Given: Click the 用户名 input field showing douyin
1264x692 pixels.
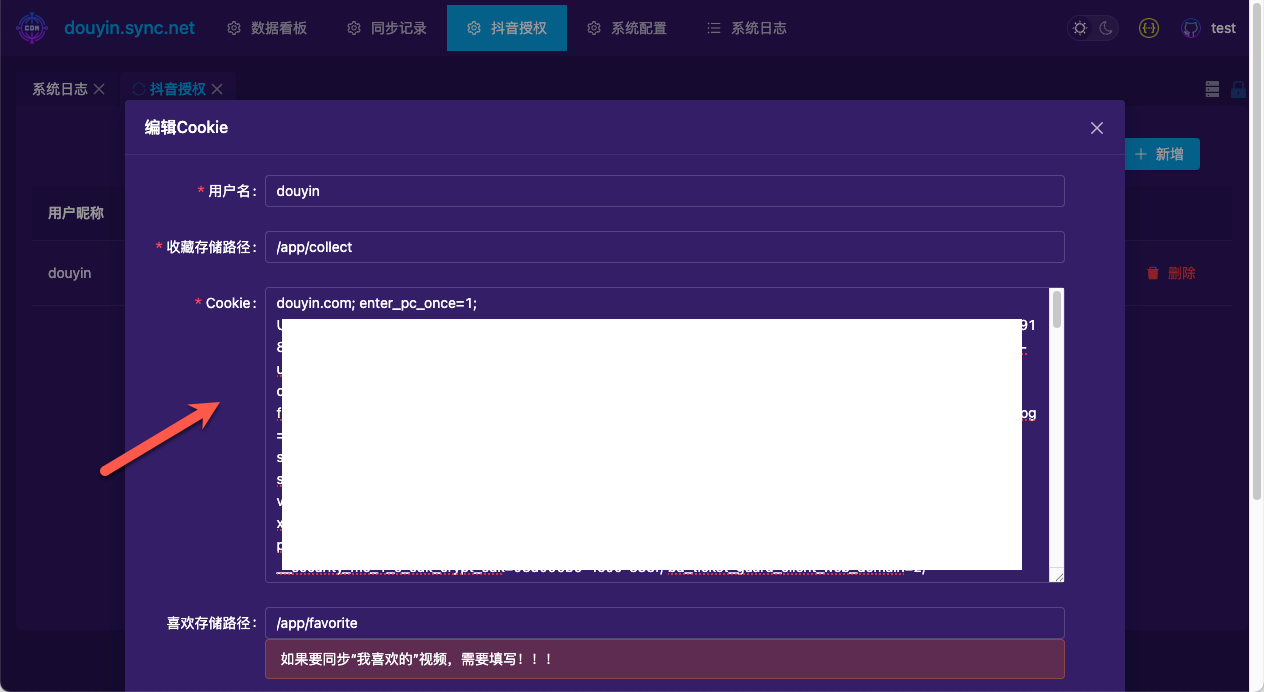Looking at the screenshot, I should tap(664, 191).
